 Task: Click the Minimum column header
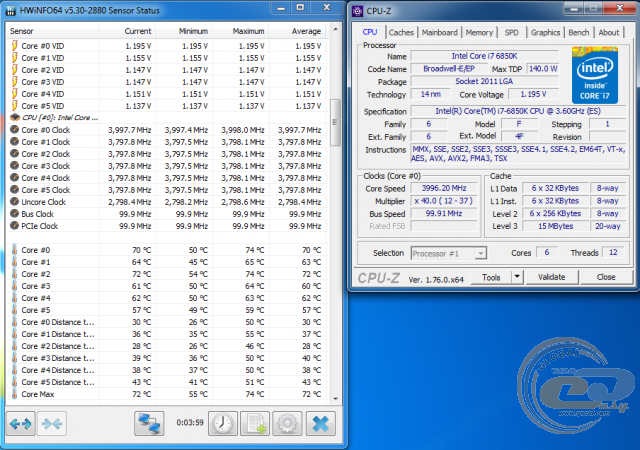coord(183,31)
